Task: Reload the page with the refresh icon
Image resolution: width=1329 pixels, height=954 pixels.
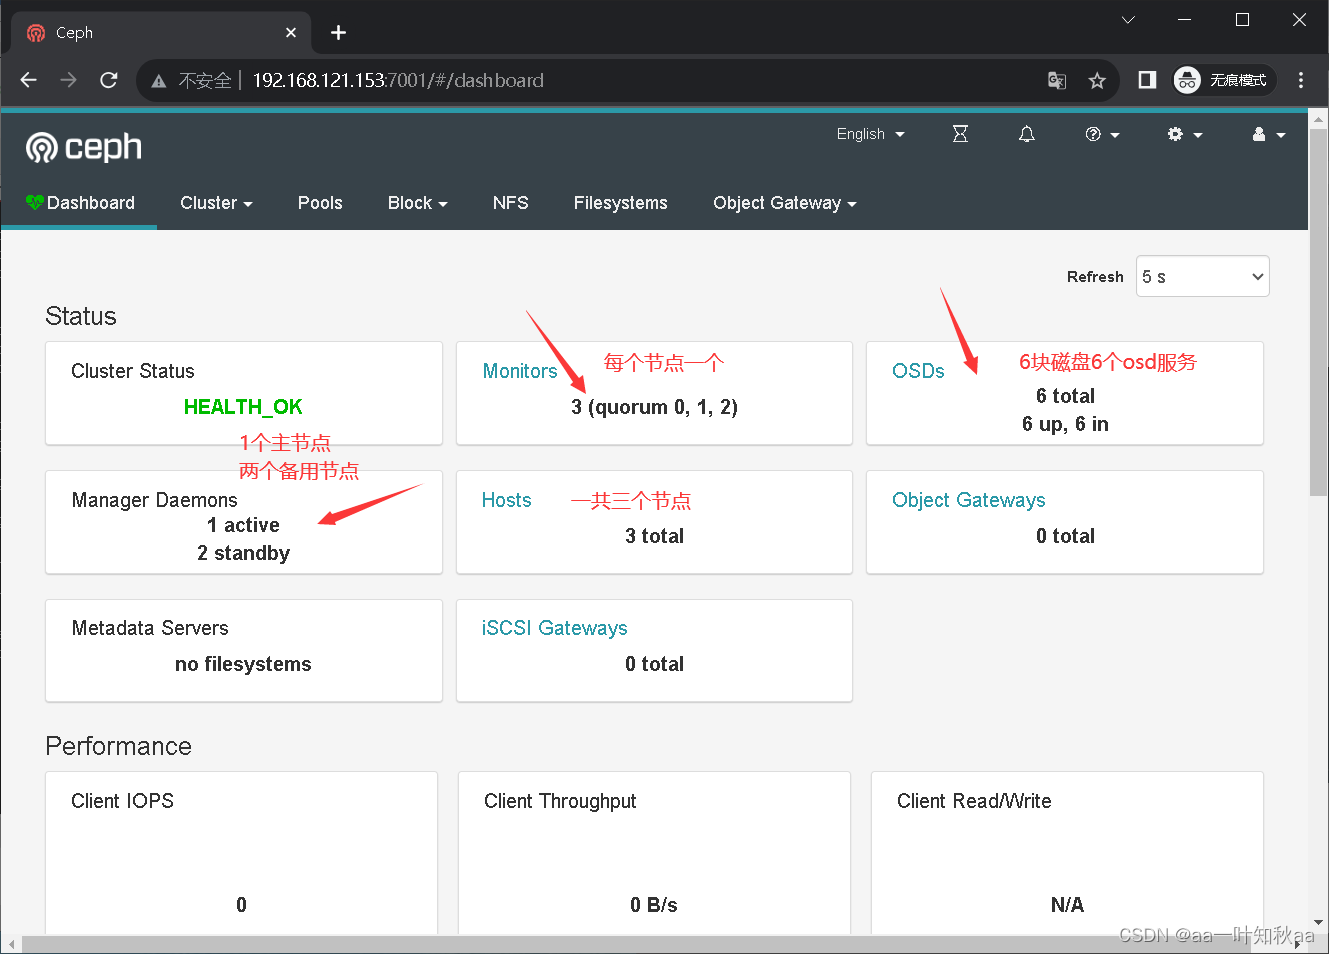Action: (x=109, y=80)
